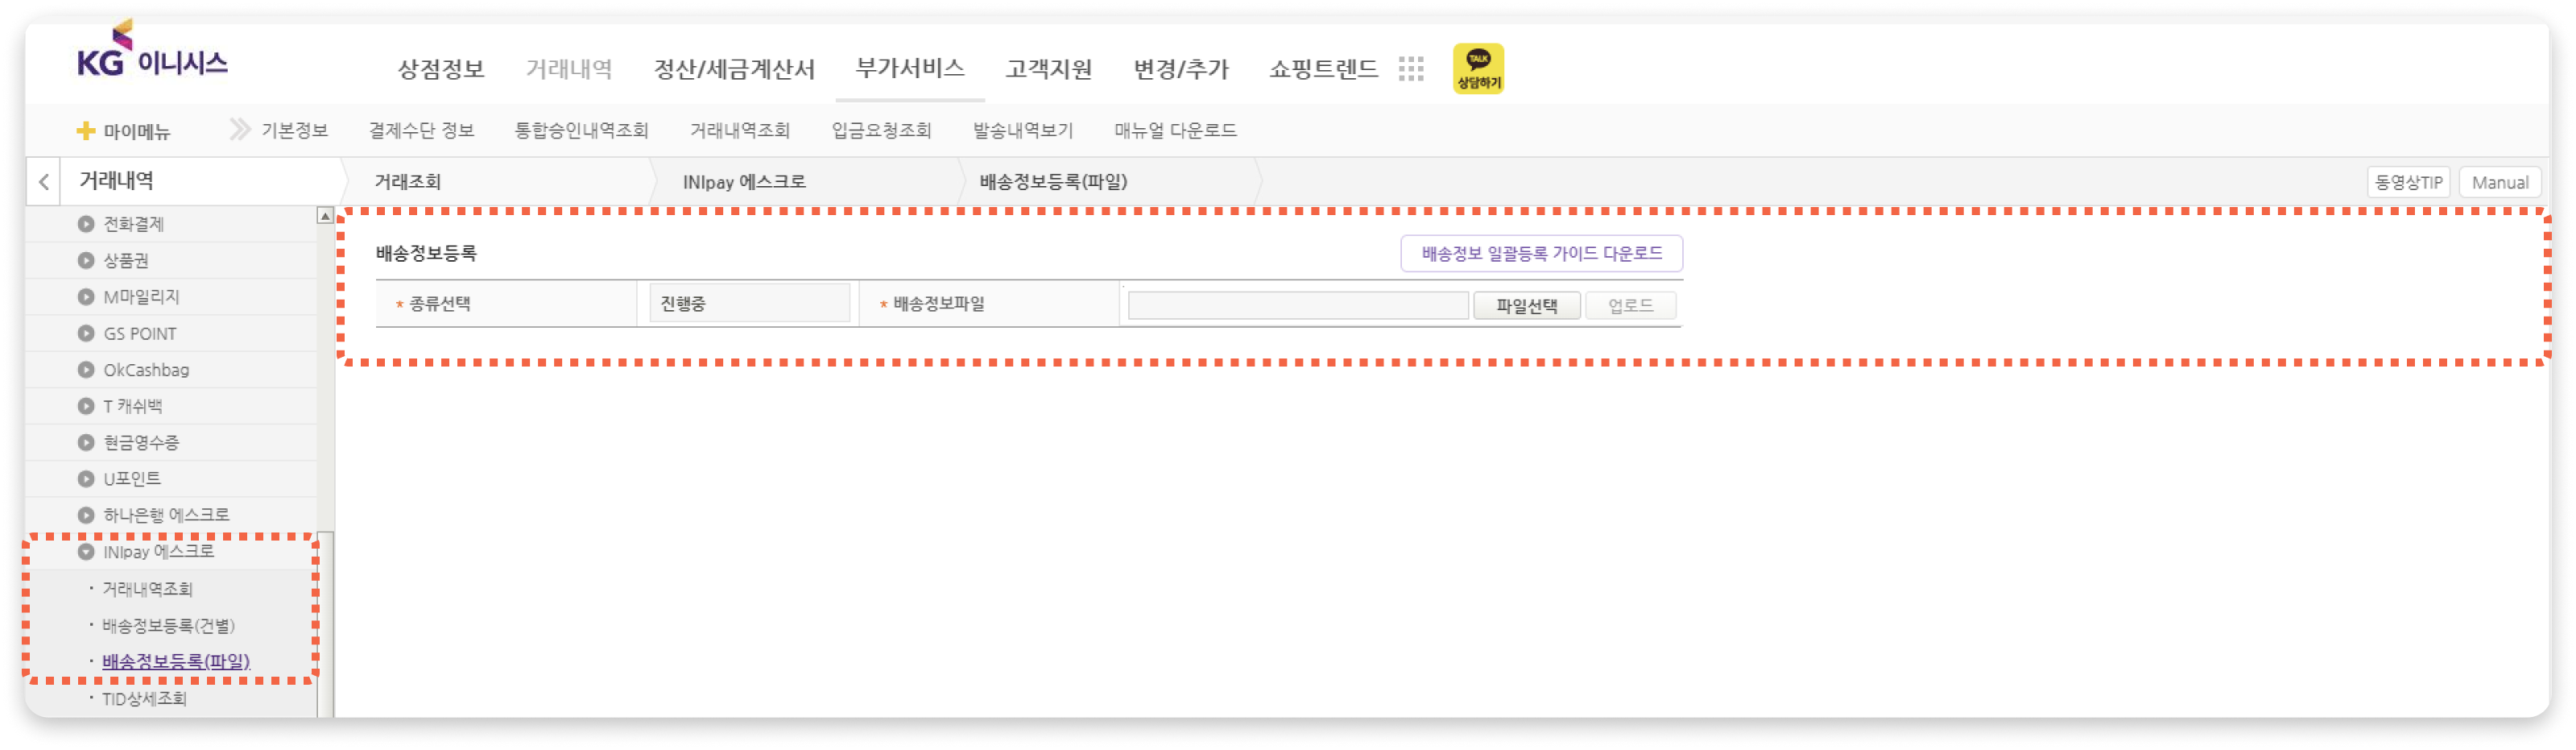Select 배송정보등록(파일) sidebar link
2576x750 pixels.
[176, 661]
